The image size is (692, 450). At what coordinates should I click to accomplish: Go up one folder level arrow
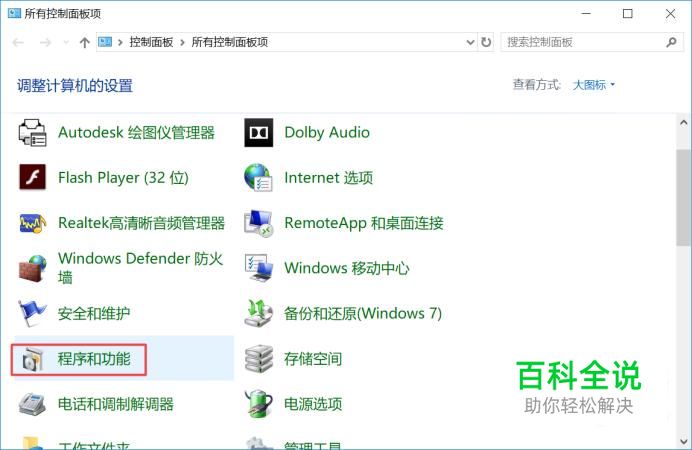pos(84,42)
